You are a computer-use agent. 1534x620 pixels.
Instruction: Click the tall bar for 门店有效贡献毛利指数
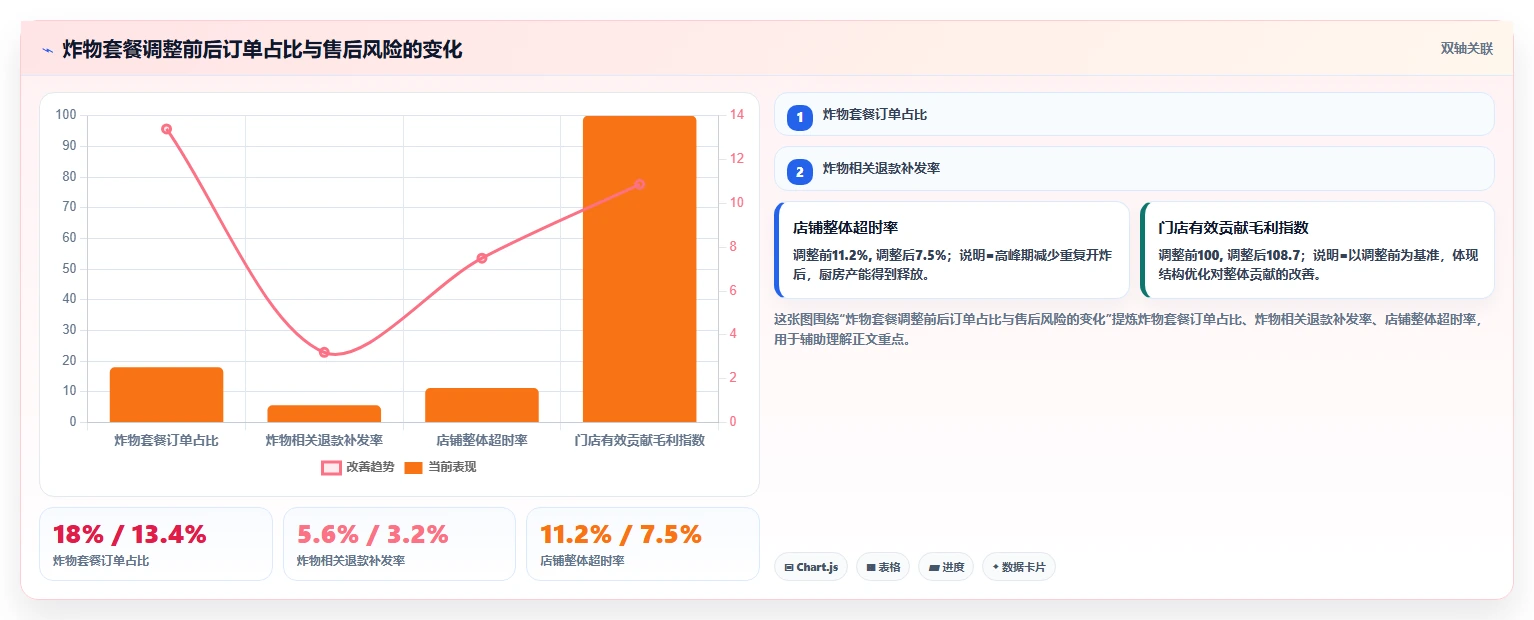tap(639, 269)
